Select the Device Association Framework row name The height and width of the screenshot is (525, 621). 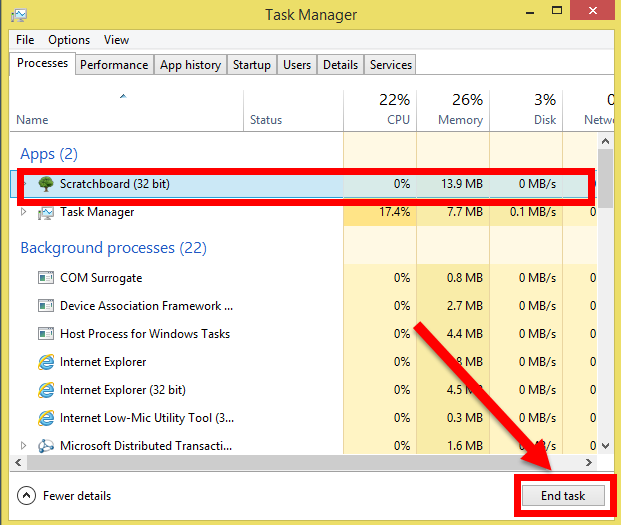click(147, 306)
